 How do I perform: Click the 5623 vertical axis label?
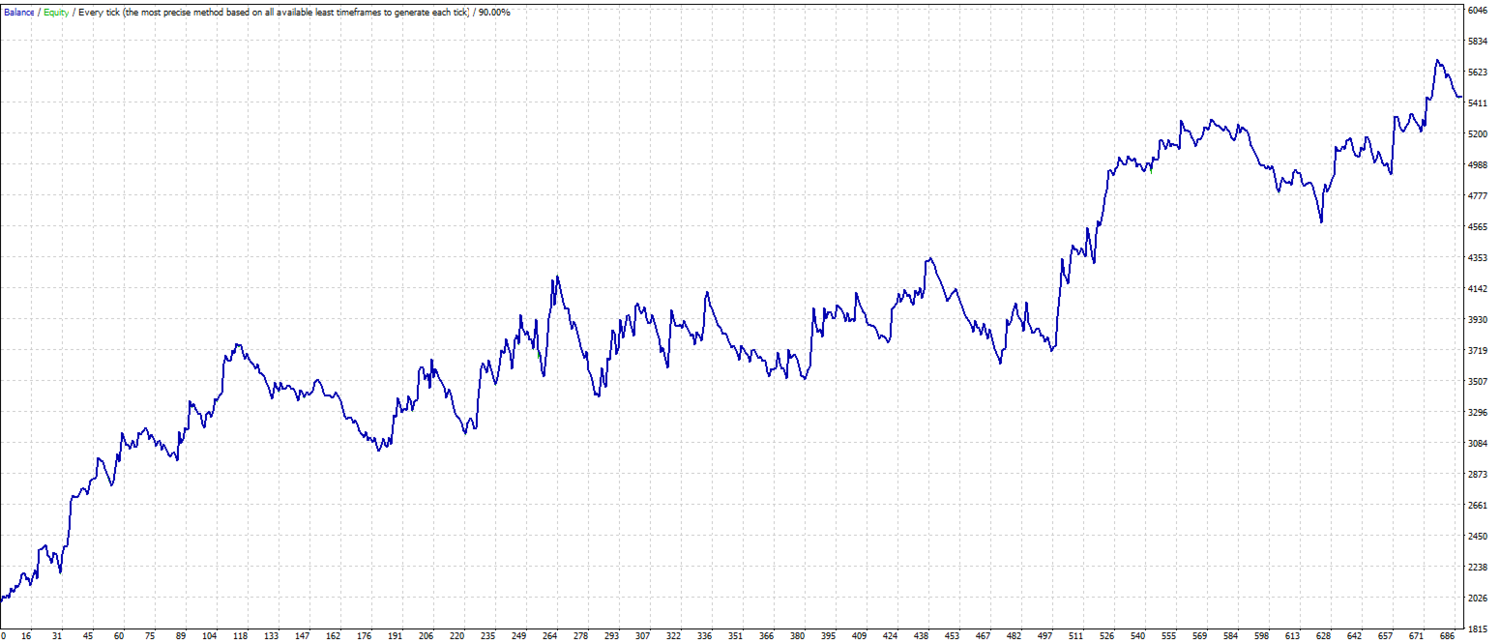(x=1477, y=72)
